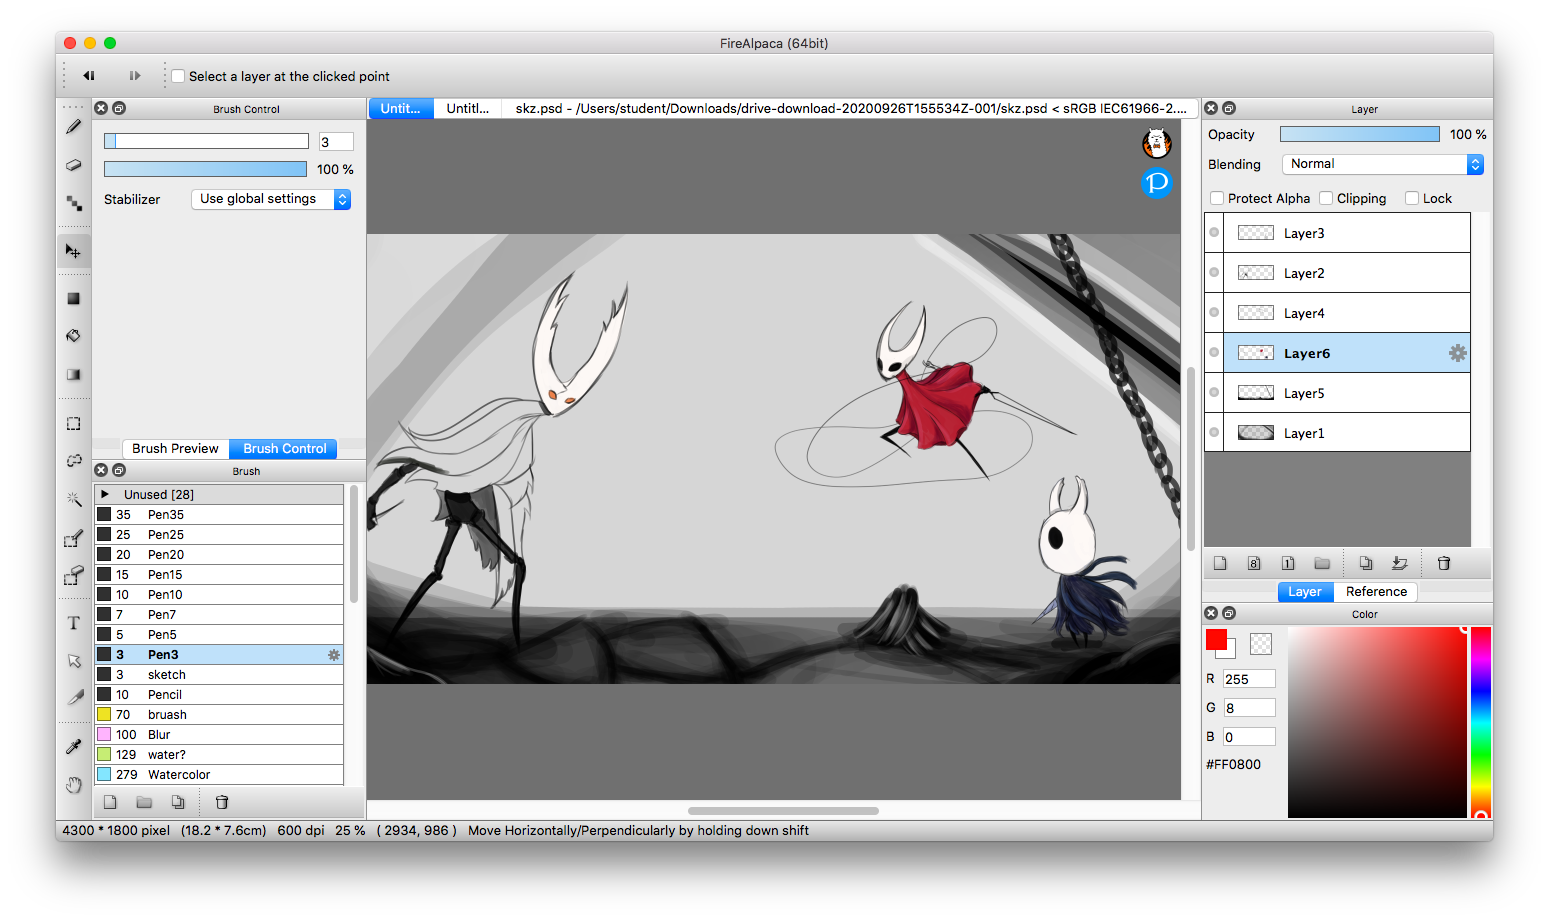Toggle visibility of Layer1
Viewport: 1549px width, 921px height.
pos(1214,433)
